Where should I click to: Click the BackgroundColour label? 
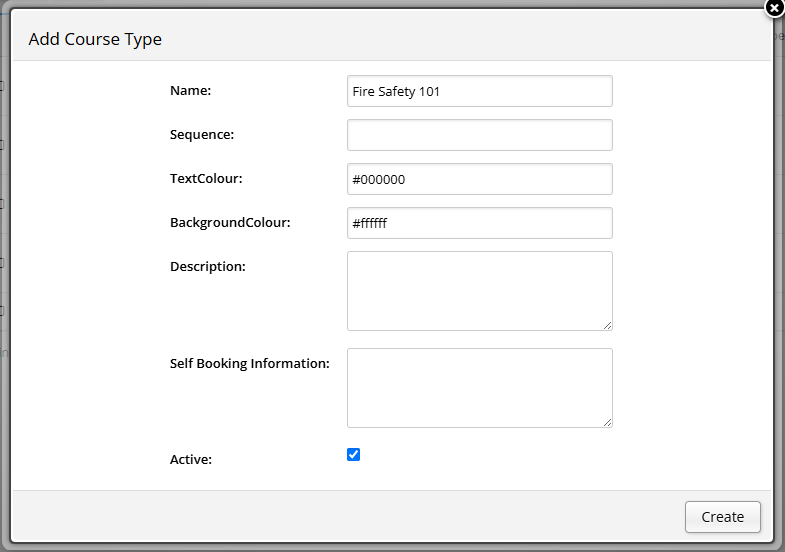point(230,223)
